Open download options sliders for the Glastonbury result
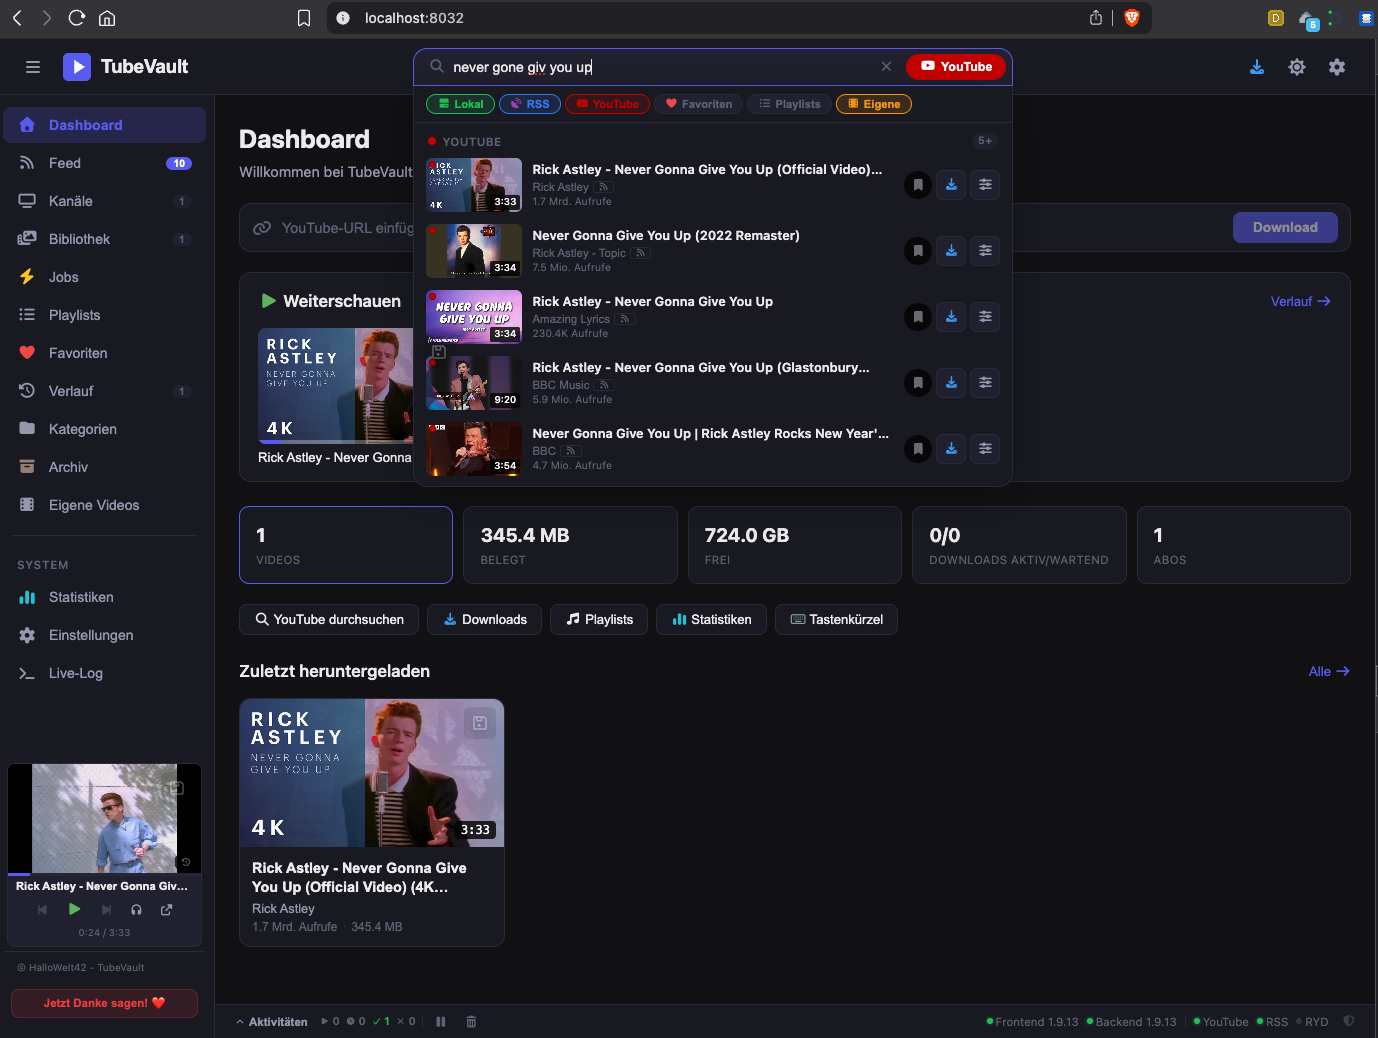 985,382
